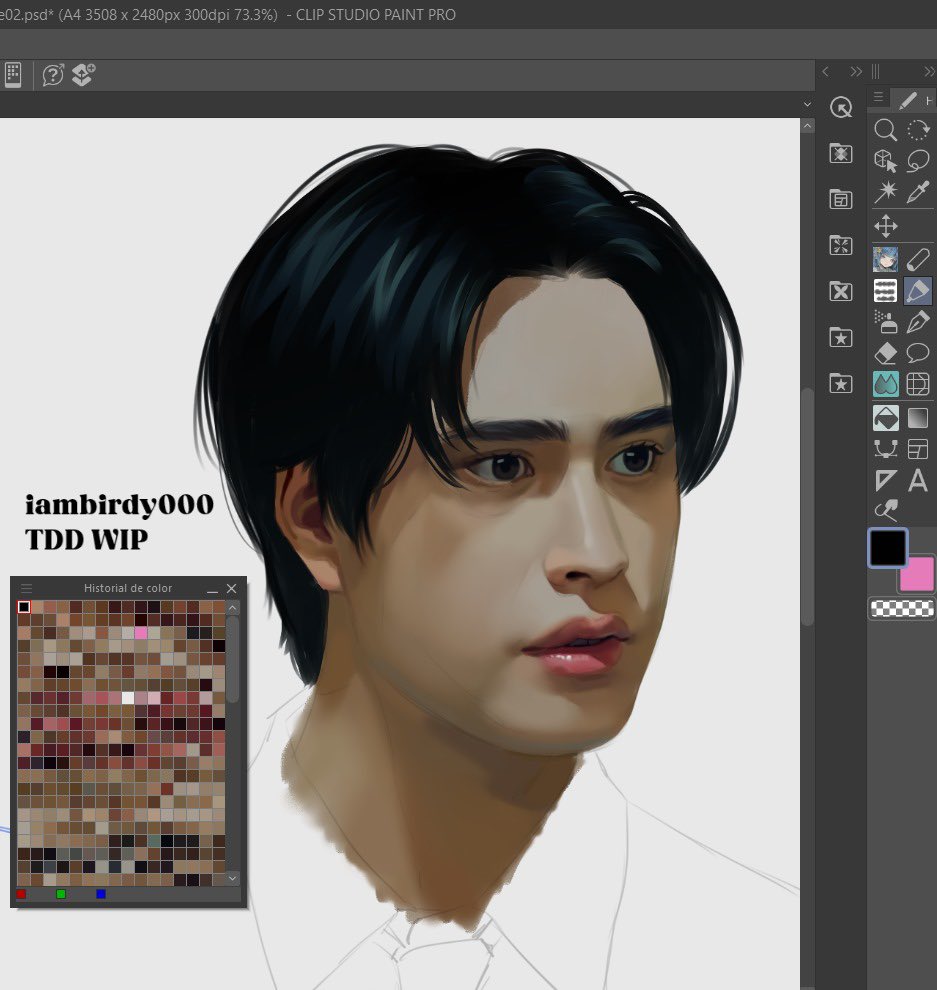Select the Text A tool
This screenshot has height=990, width=937.
click(x=918, y=480)
